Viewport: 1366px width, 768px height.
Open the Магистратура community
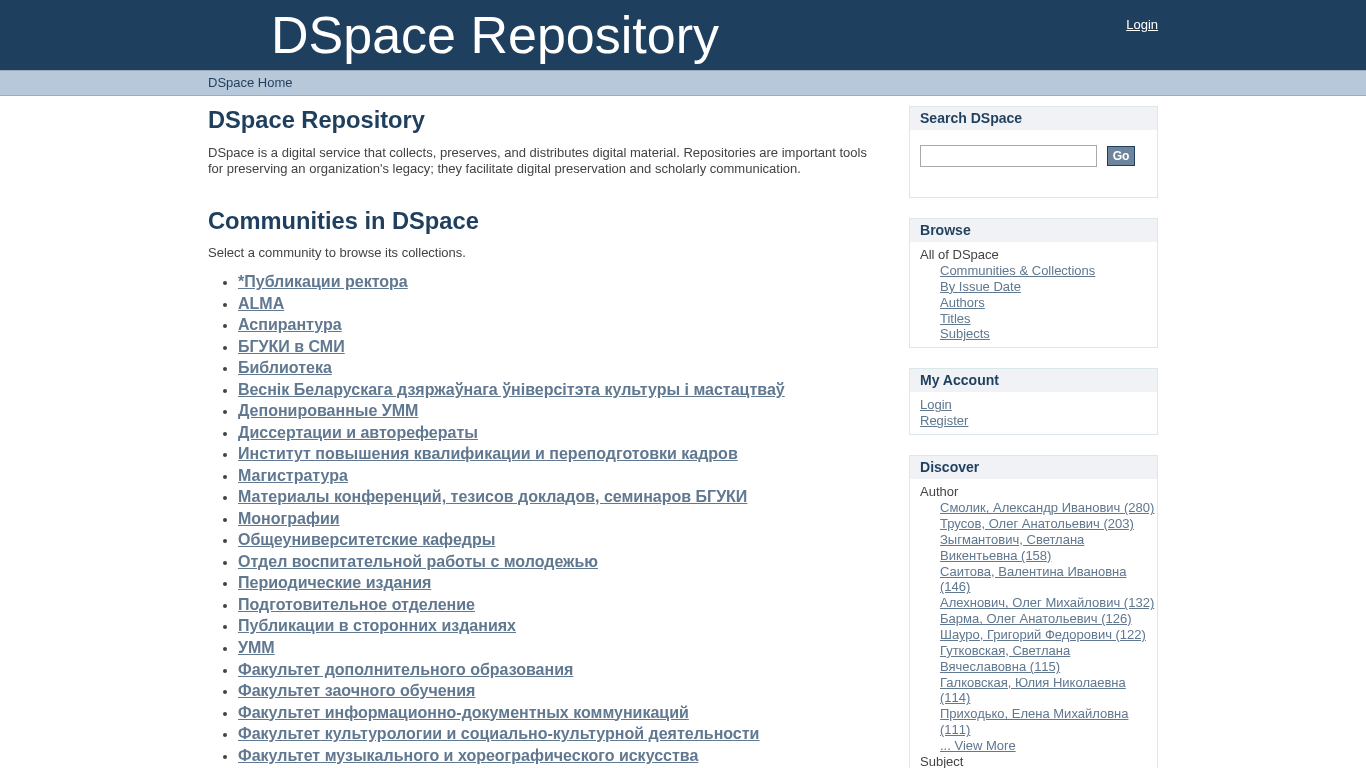pos(293,476)
